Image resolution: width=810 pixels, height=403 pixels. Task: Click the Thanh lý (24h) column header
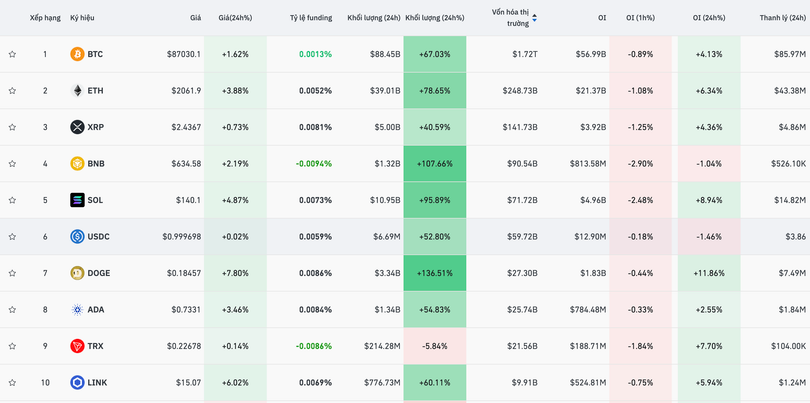click(782, 18)
